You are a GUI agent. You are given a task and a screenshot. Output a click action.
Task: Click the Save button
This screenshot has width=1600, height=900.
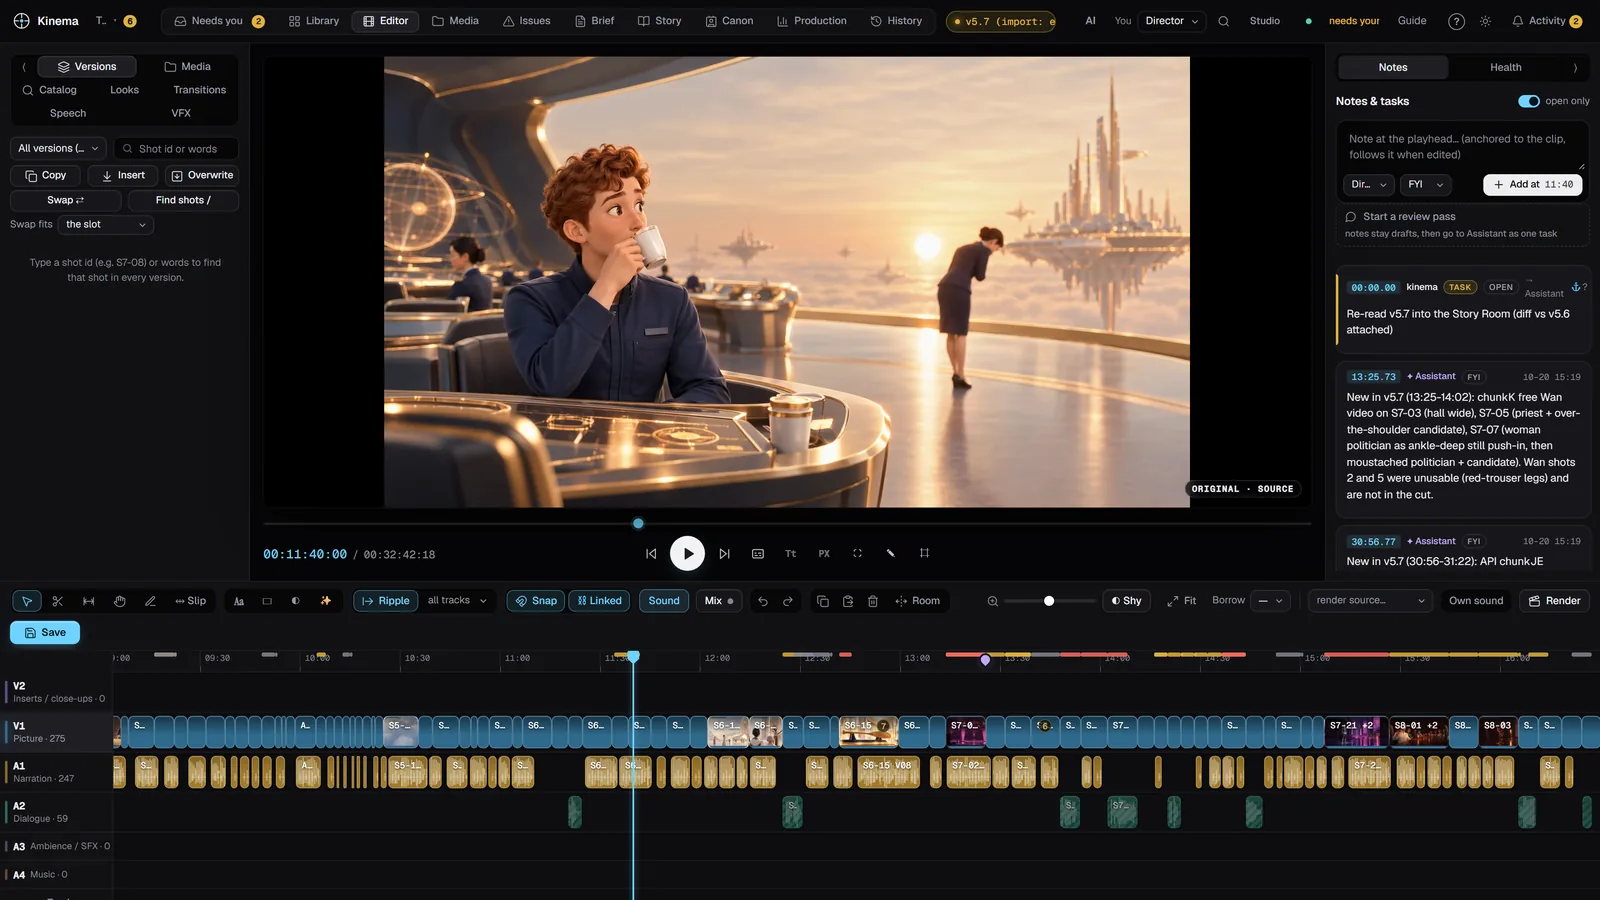(45, 632)
